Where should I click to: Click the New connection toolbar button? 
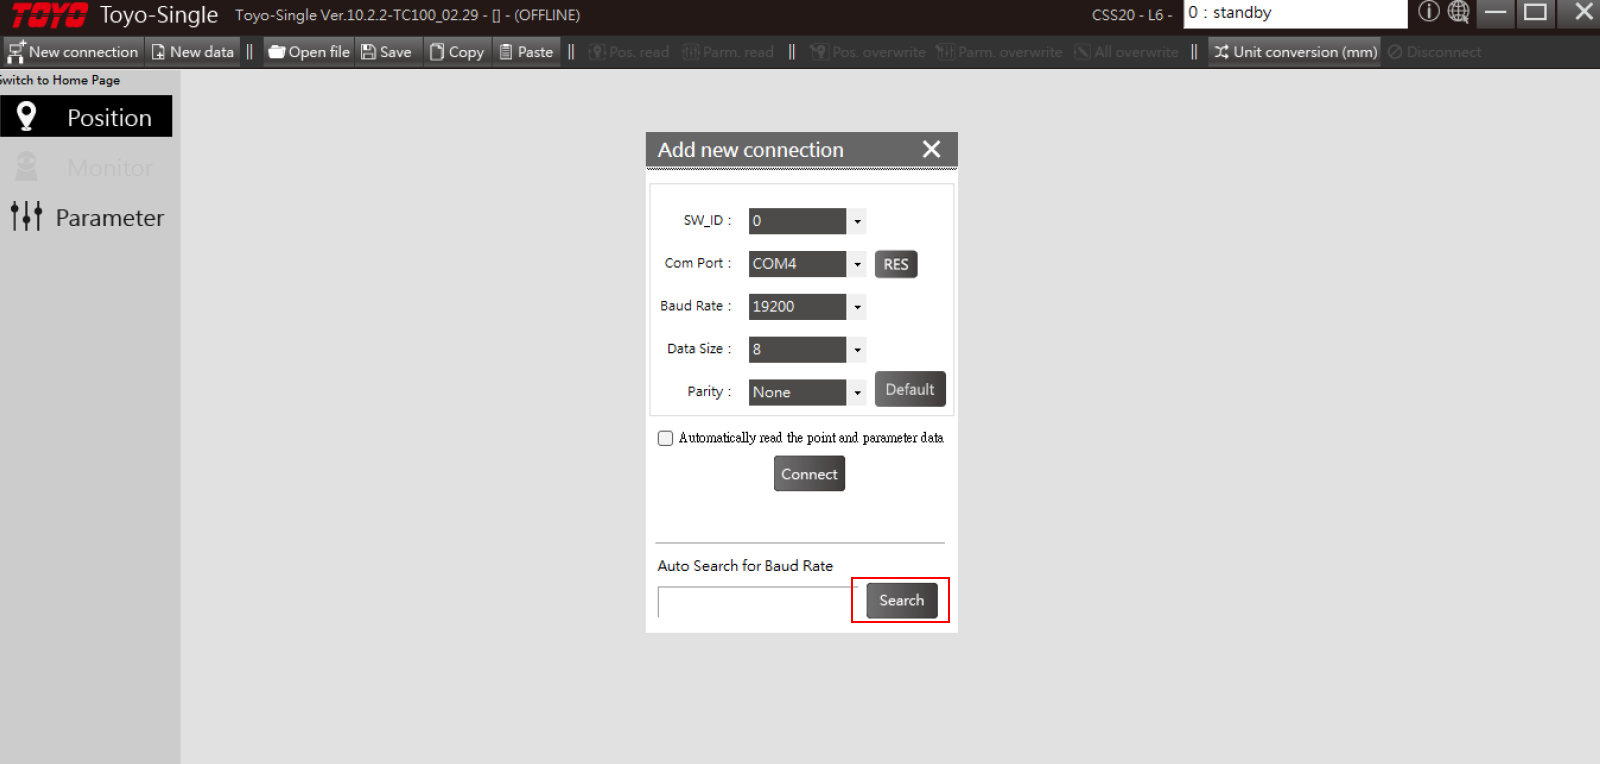[x=72, y=52]
